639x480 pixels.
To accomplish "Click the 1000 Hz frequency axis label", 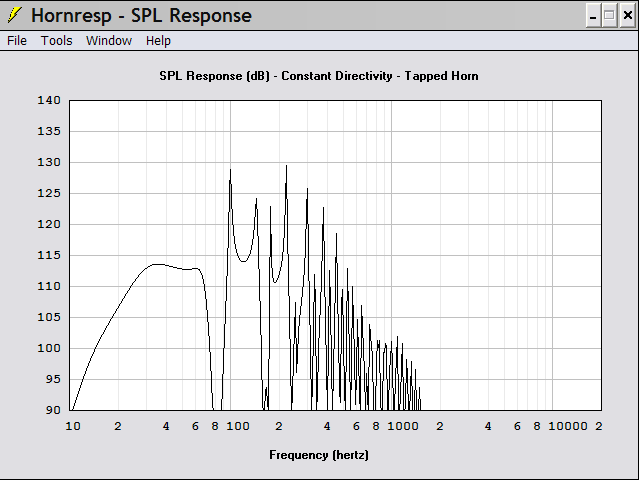I will pos(403,426).
